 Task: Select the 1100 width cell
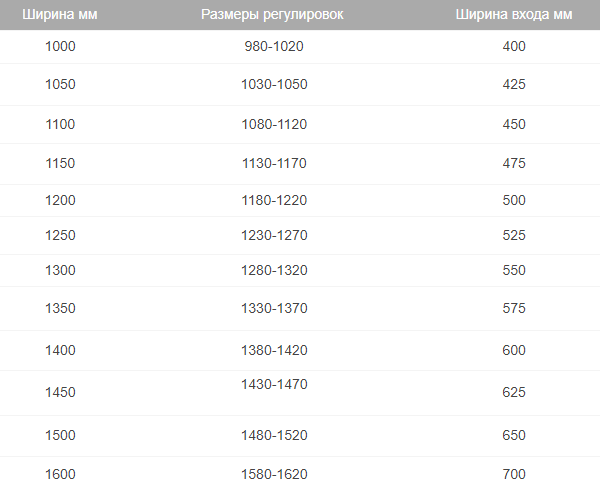pos(60,124)
